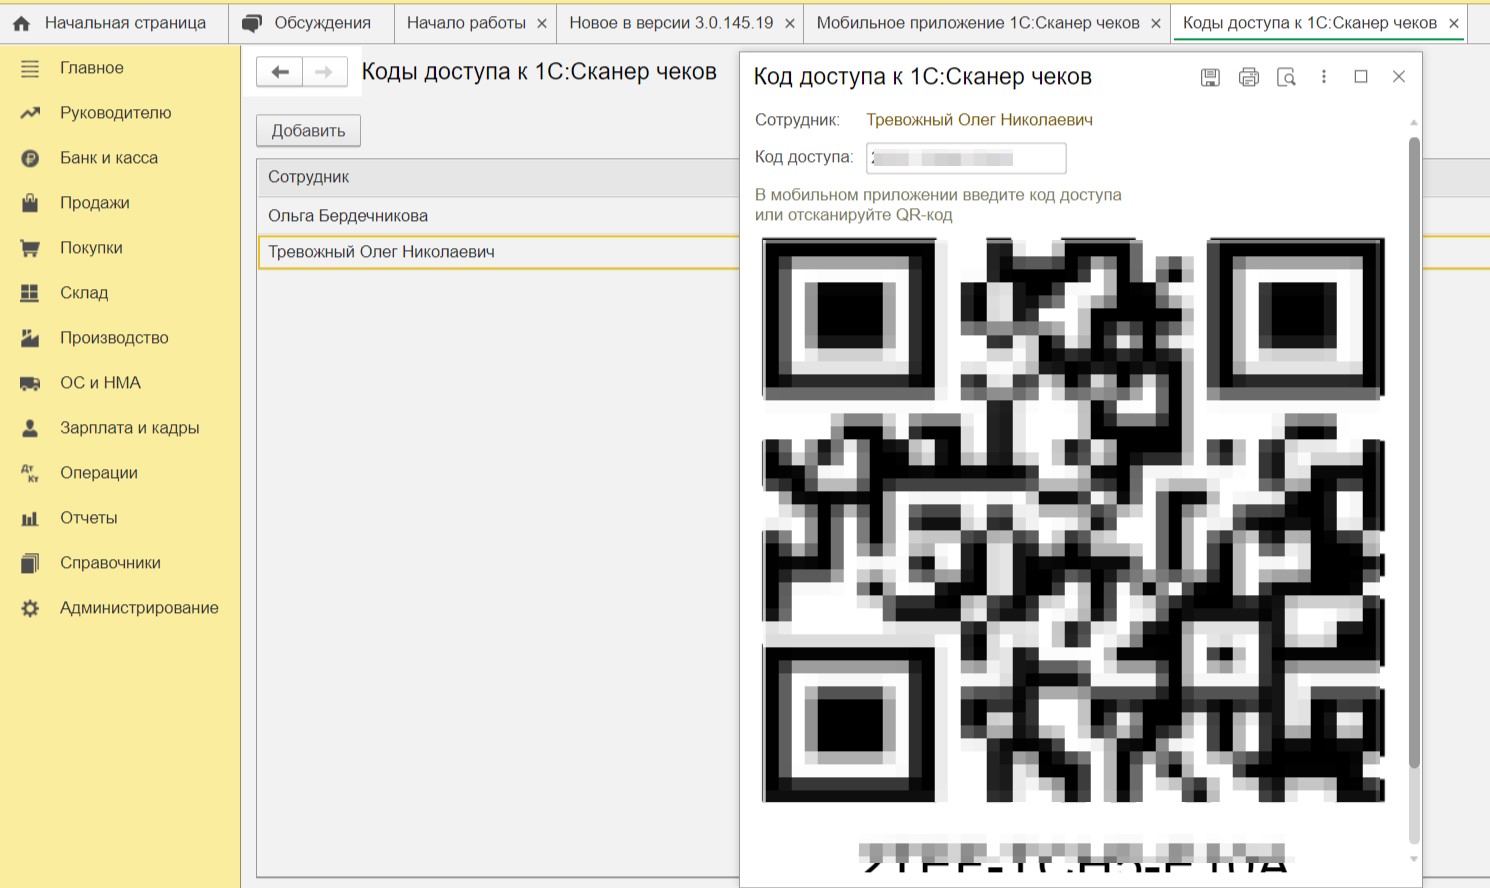Click the home icon on Начальная страница tab
Viewport: 1490px width, 888px height.
tap(21, 23)
